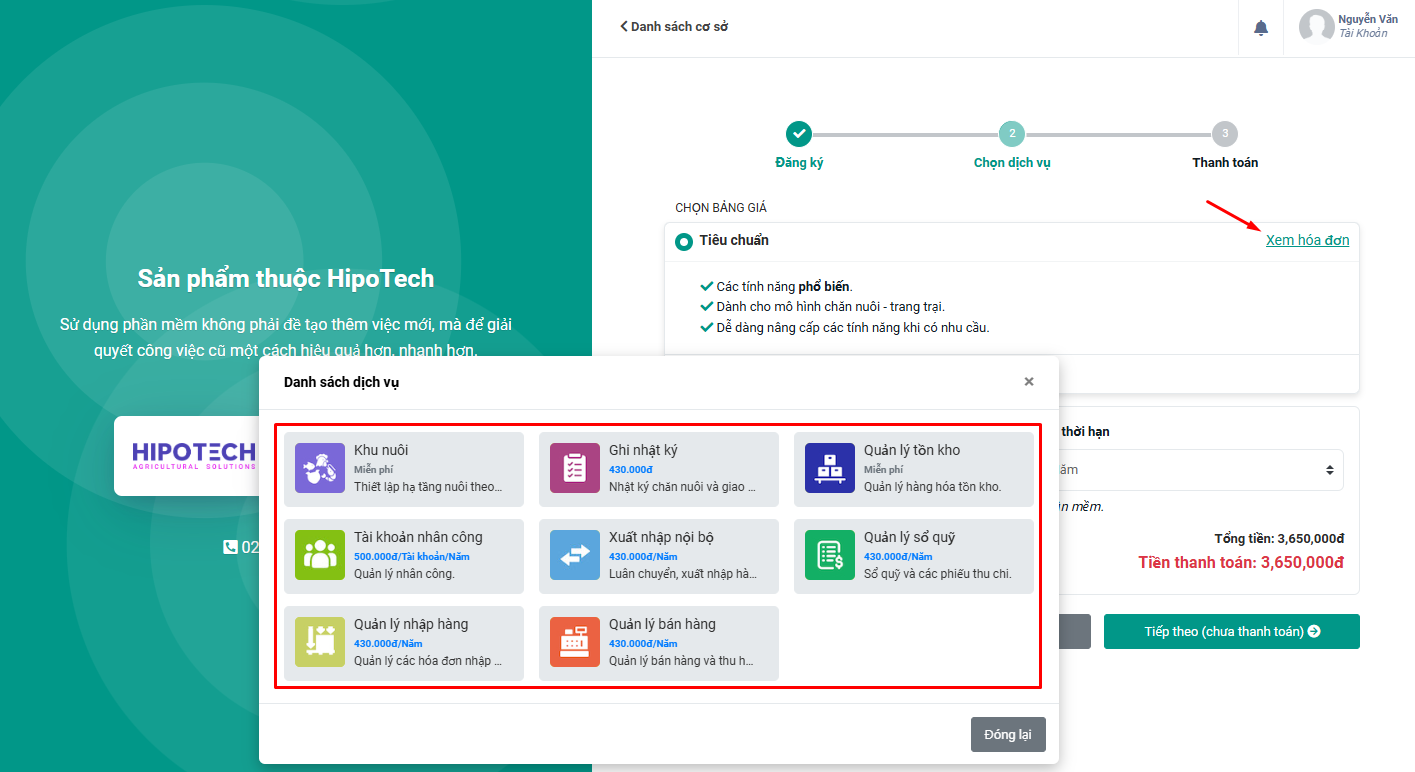Screen dimensions: 1415x772
Task: Click the Tài khoản nhân công icon
Action: (x=320, y=555)
